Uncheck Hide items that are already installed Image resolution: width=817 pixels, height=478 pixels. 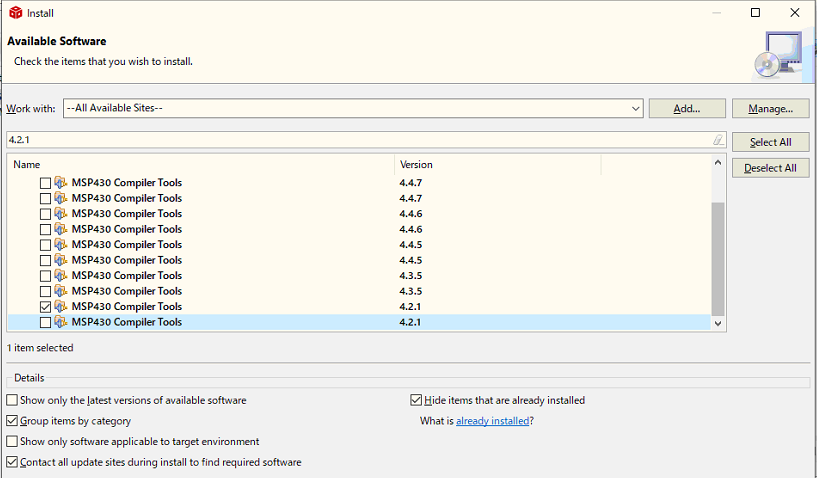pyautogui.click(x=416, y=400)
